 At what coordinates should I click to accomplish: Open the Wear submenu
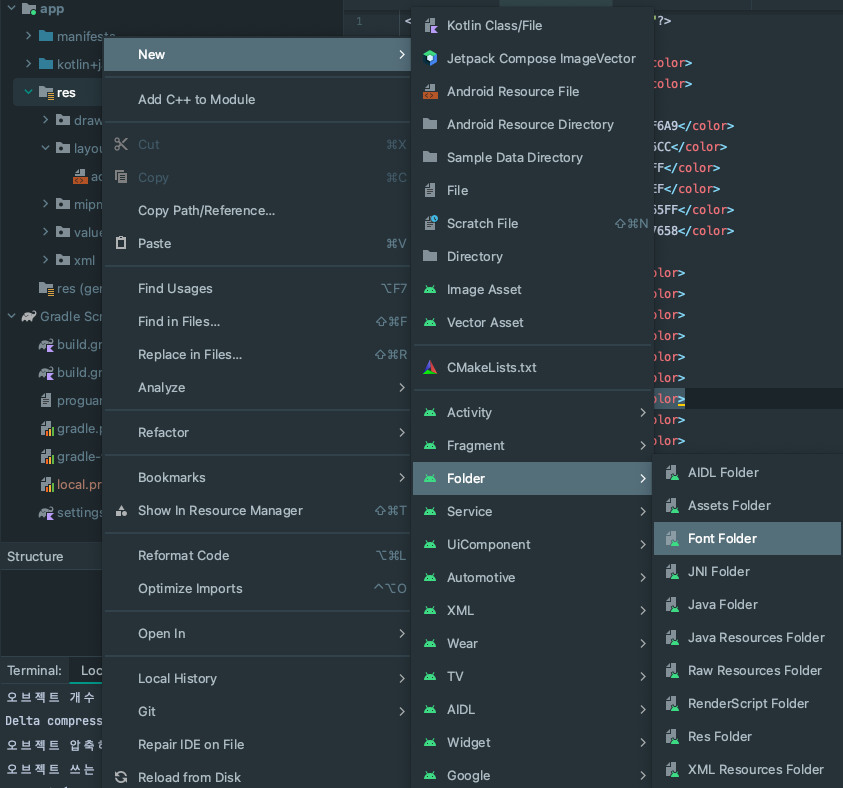532,643
